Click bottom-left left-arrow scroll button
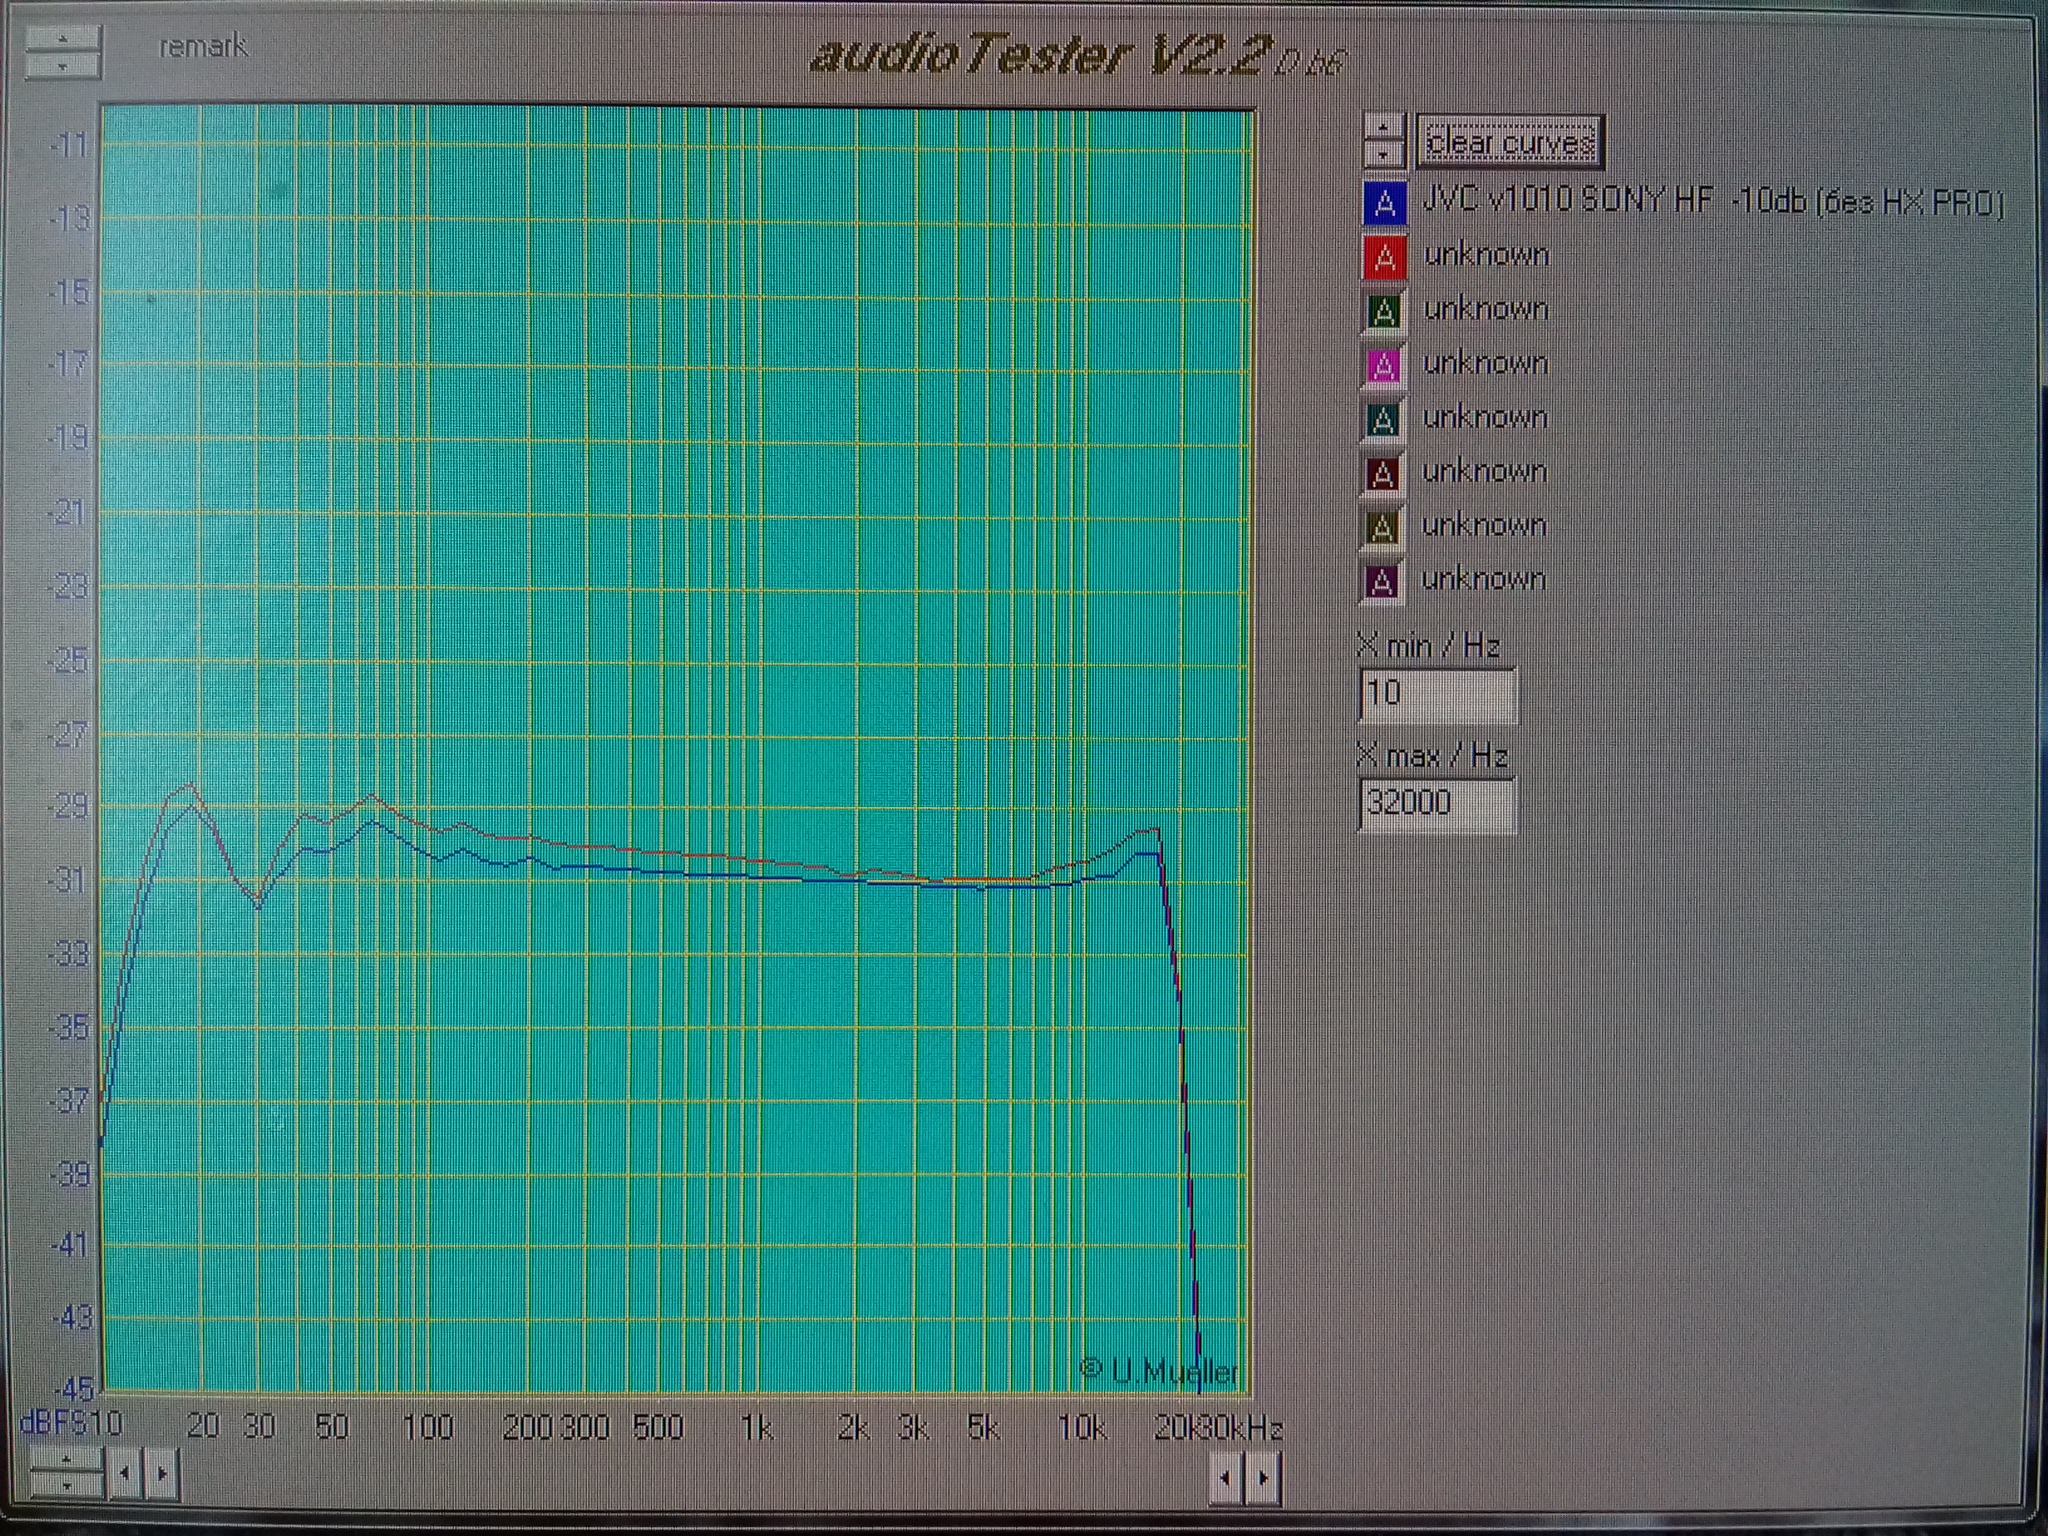2048x1536 pixels. pyautogui.click(x=125, y=1473)
